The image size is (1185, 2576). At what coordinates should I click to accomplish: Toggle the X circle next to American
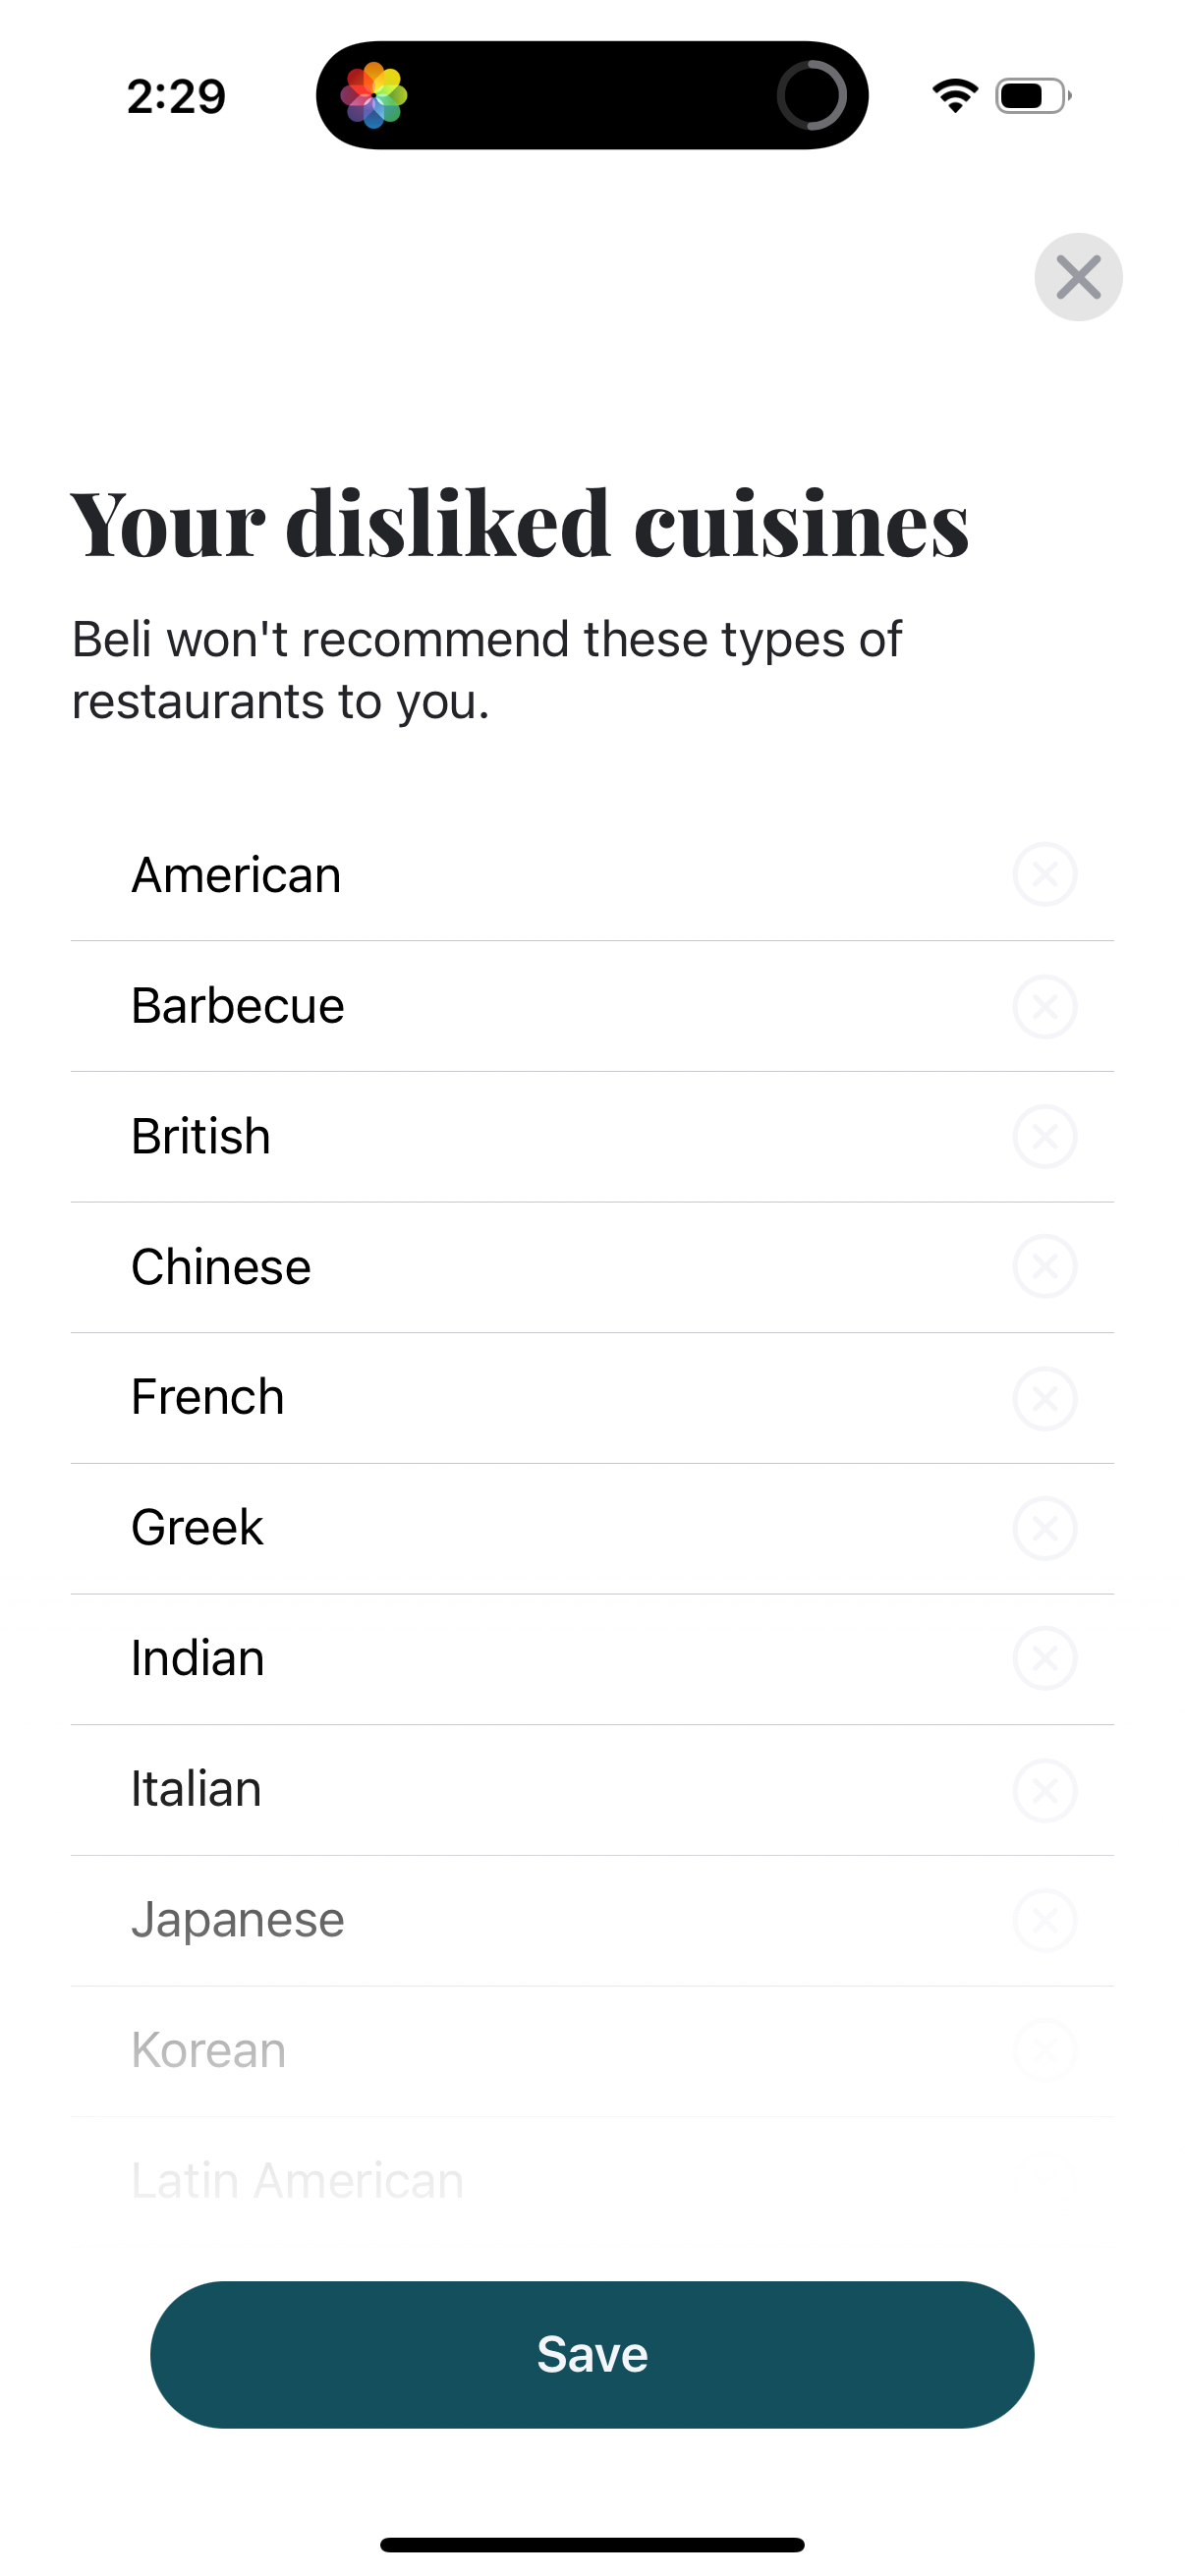point(1044,875)
